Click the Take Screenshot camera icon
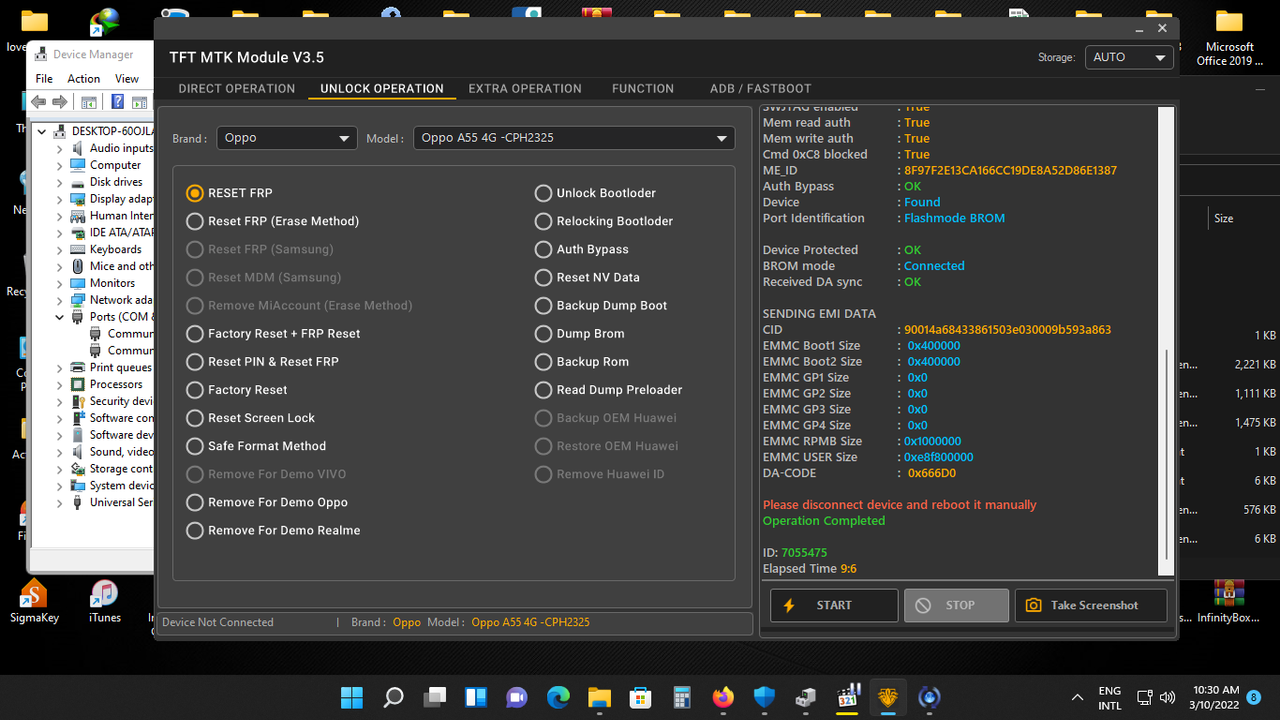Screen dimensions: 1280x720 1035,605
